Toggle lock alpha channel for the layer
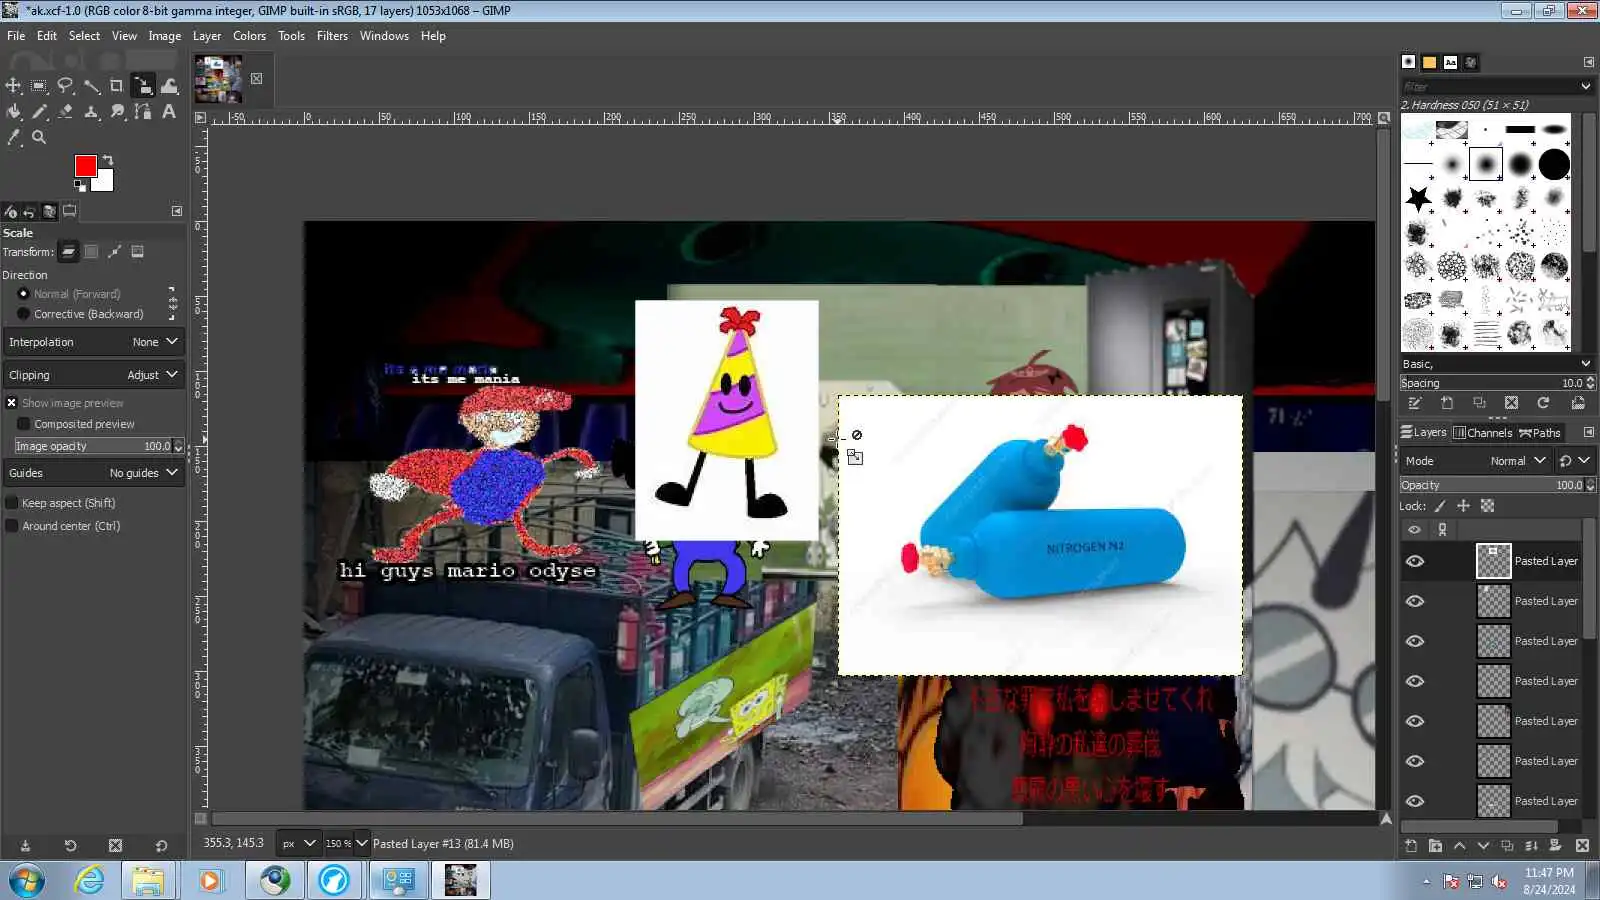Image resolution: width=1600 pixels, height=900 pixels. (x=1488, y=506)
